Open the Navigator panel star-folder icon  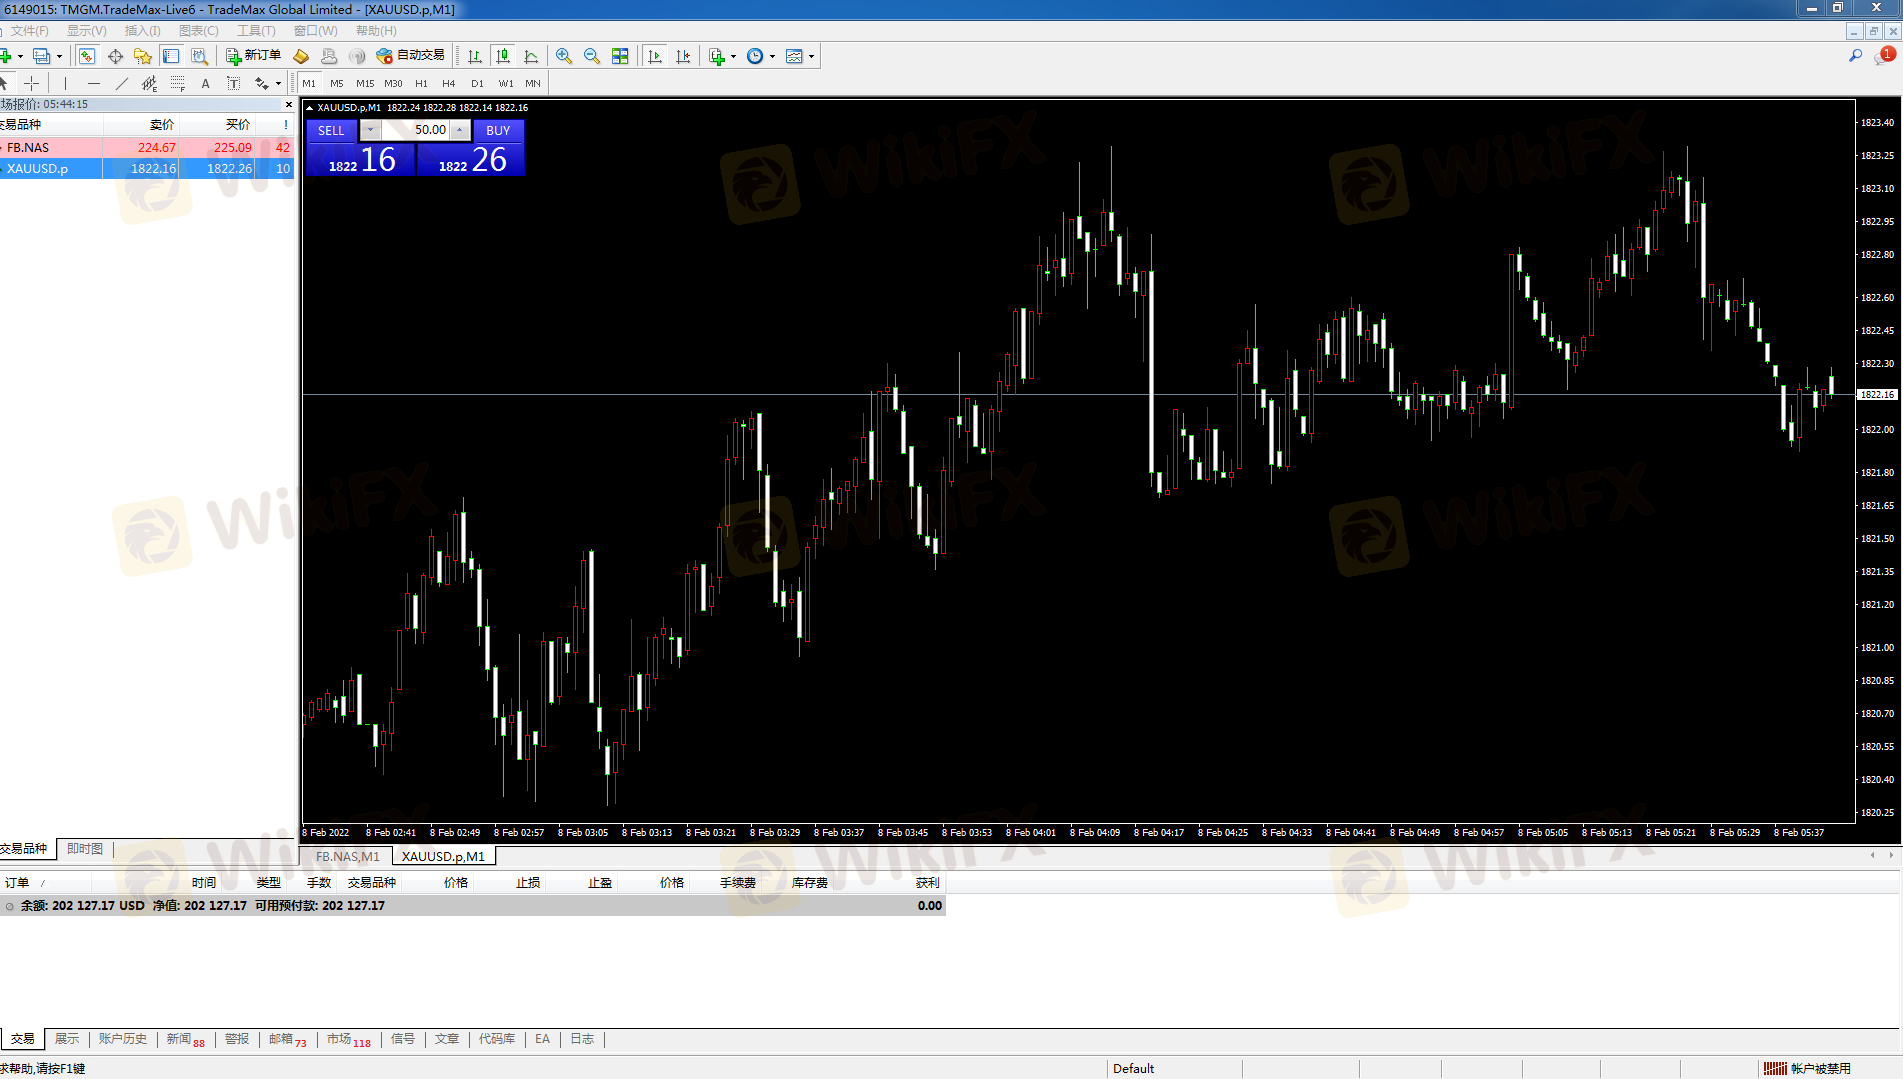[x=143, y=56]
